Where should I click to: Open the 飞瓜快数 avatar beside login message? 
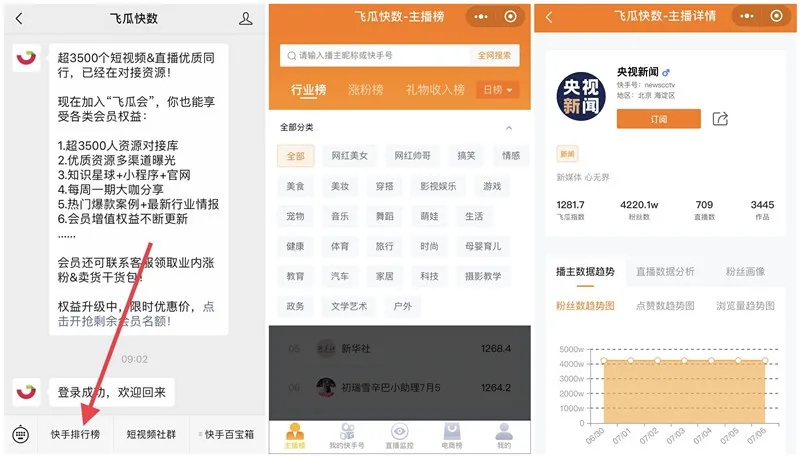point(26,392)
